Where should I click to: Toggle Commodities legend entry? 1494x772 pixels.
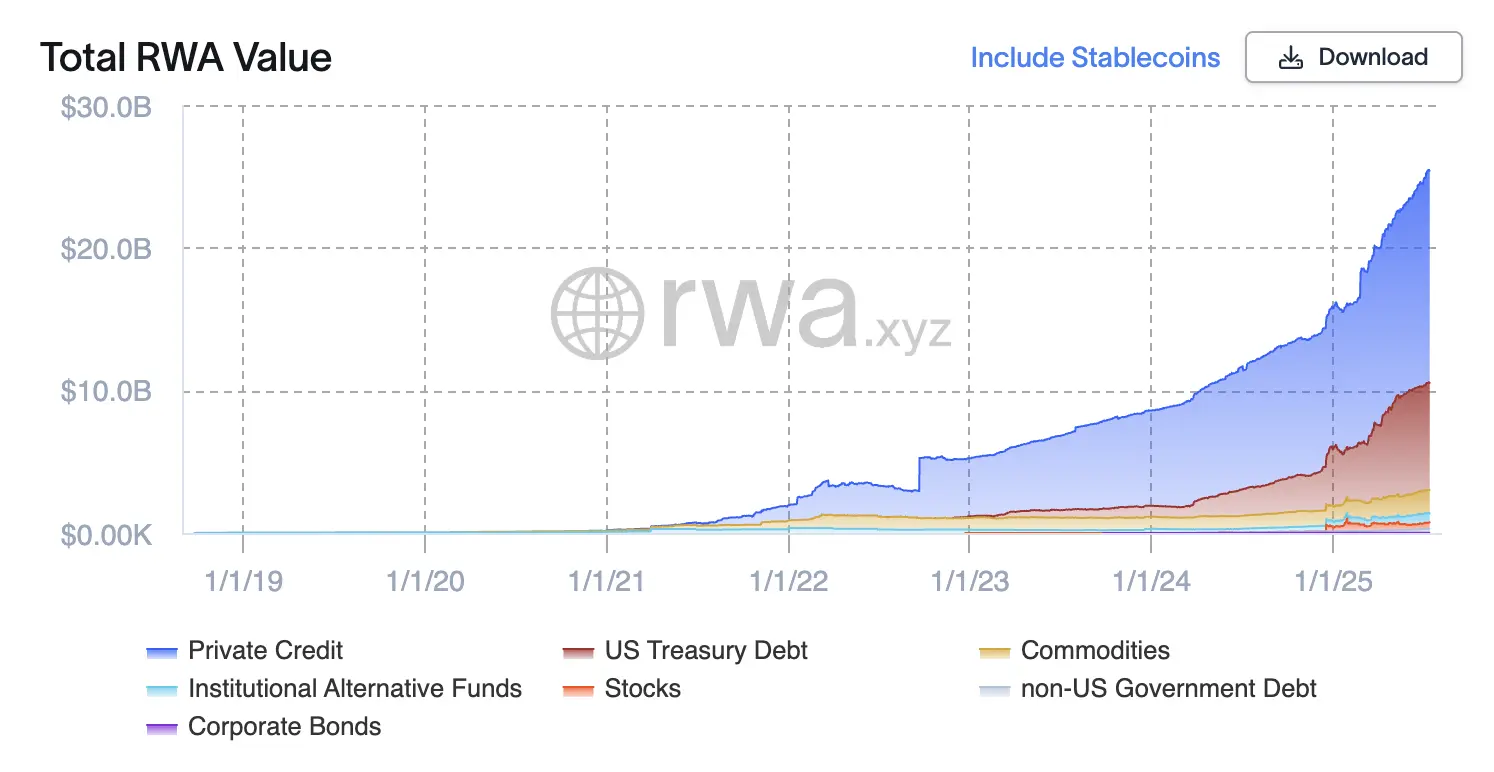click(1094, 651)
